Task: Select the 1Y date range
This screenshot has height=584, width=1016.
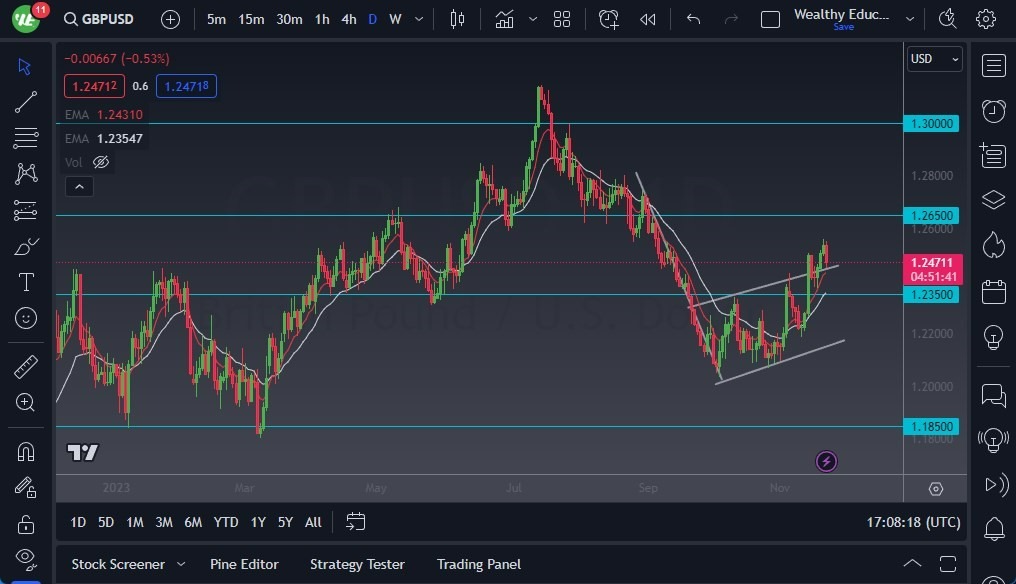Action: pos(257,522)
